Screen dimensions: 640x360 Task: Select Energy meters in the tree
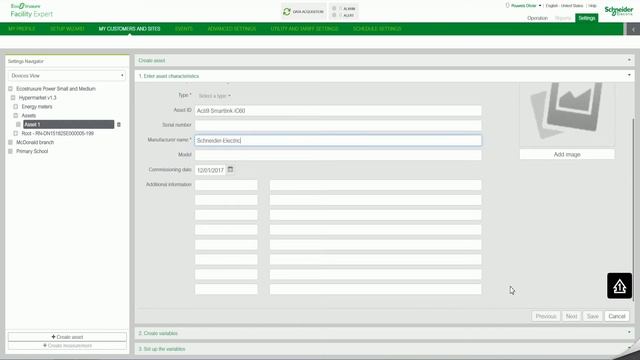[x=37, y=107]
